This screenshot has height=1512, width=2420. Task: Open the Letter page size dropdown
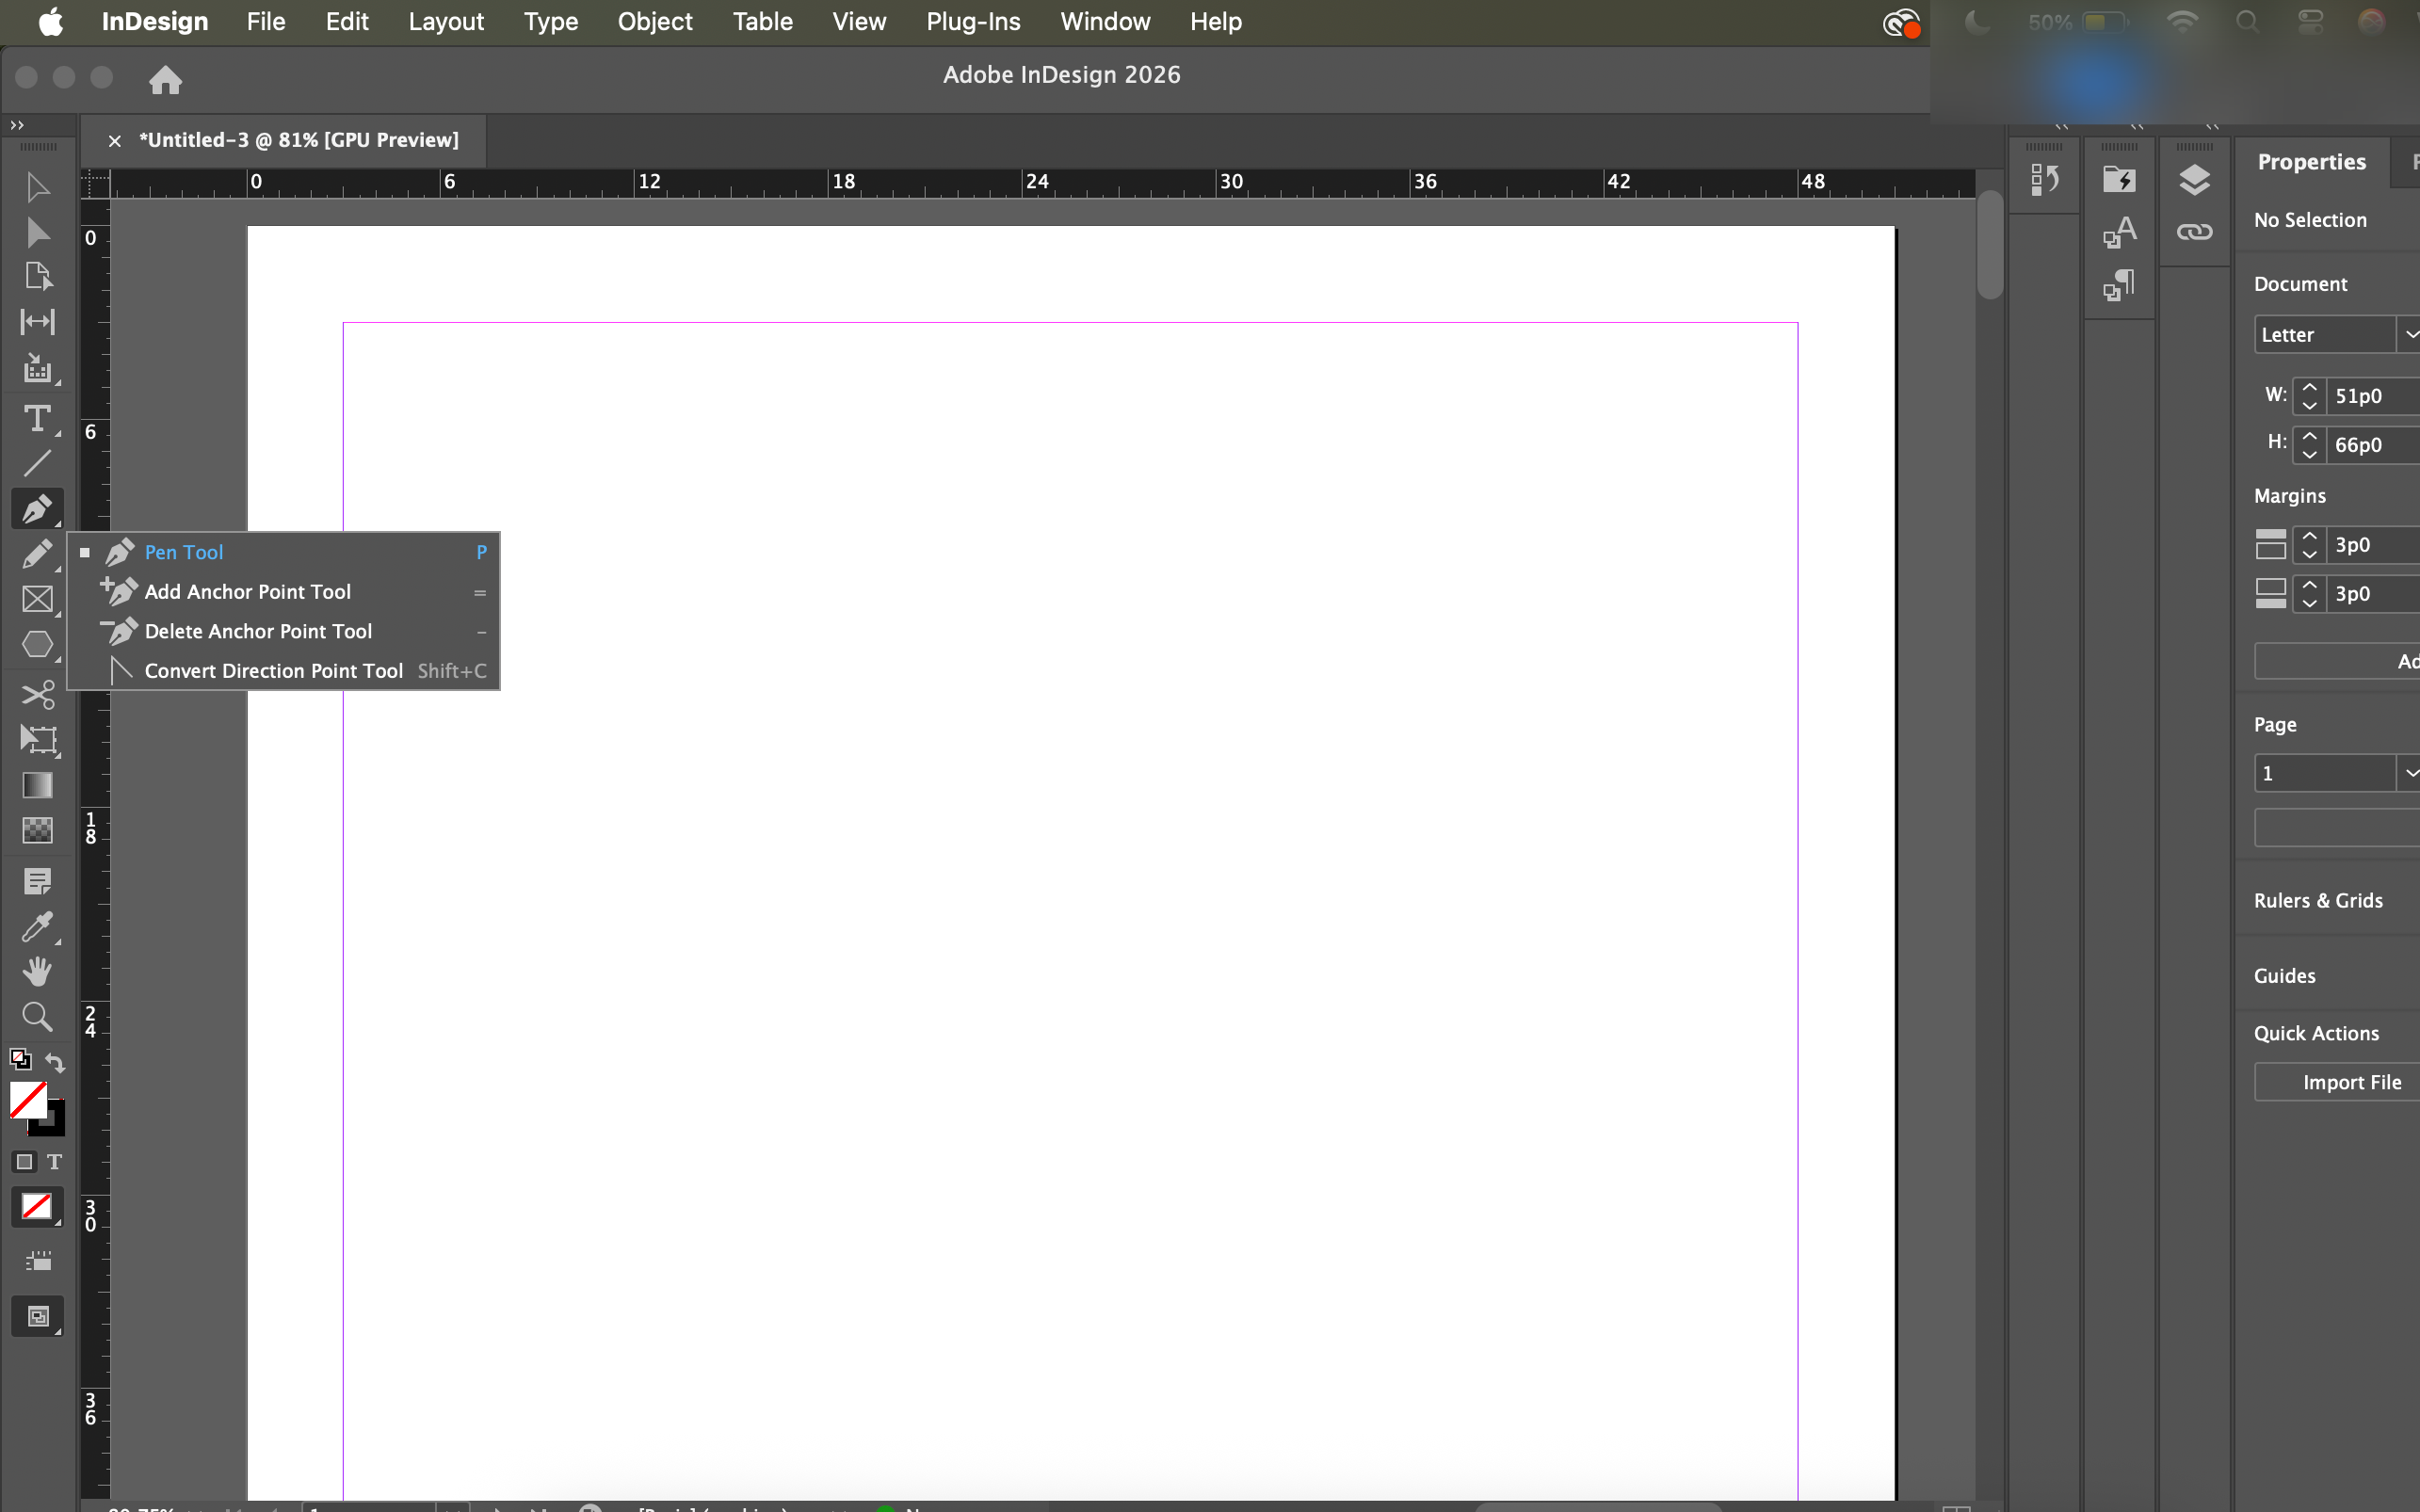[x=2410, y=335]
